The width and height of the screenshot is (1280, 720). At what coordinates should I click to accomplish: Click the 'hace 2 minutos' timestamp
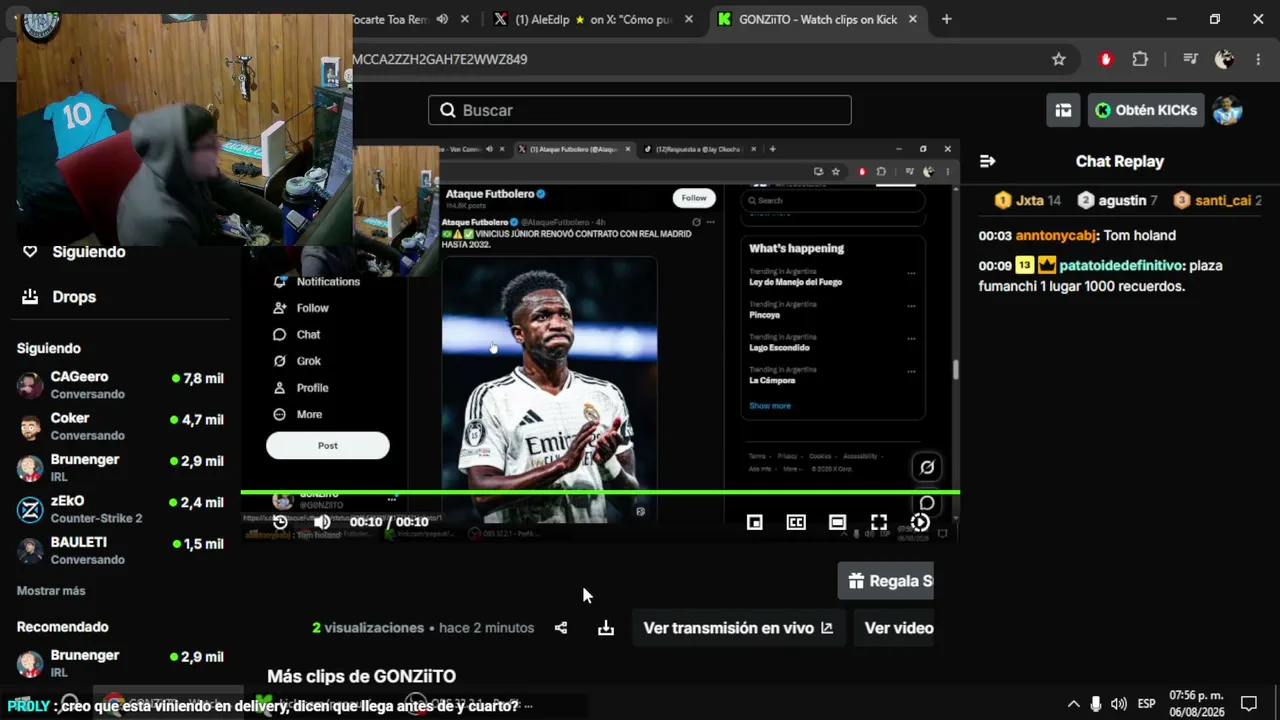coord(486,628)
